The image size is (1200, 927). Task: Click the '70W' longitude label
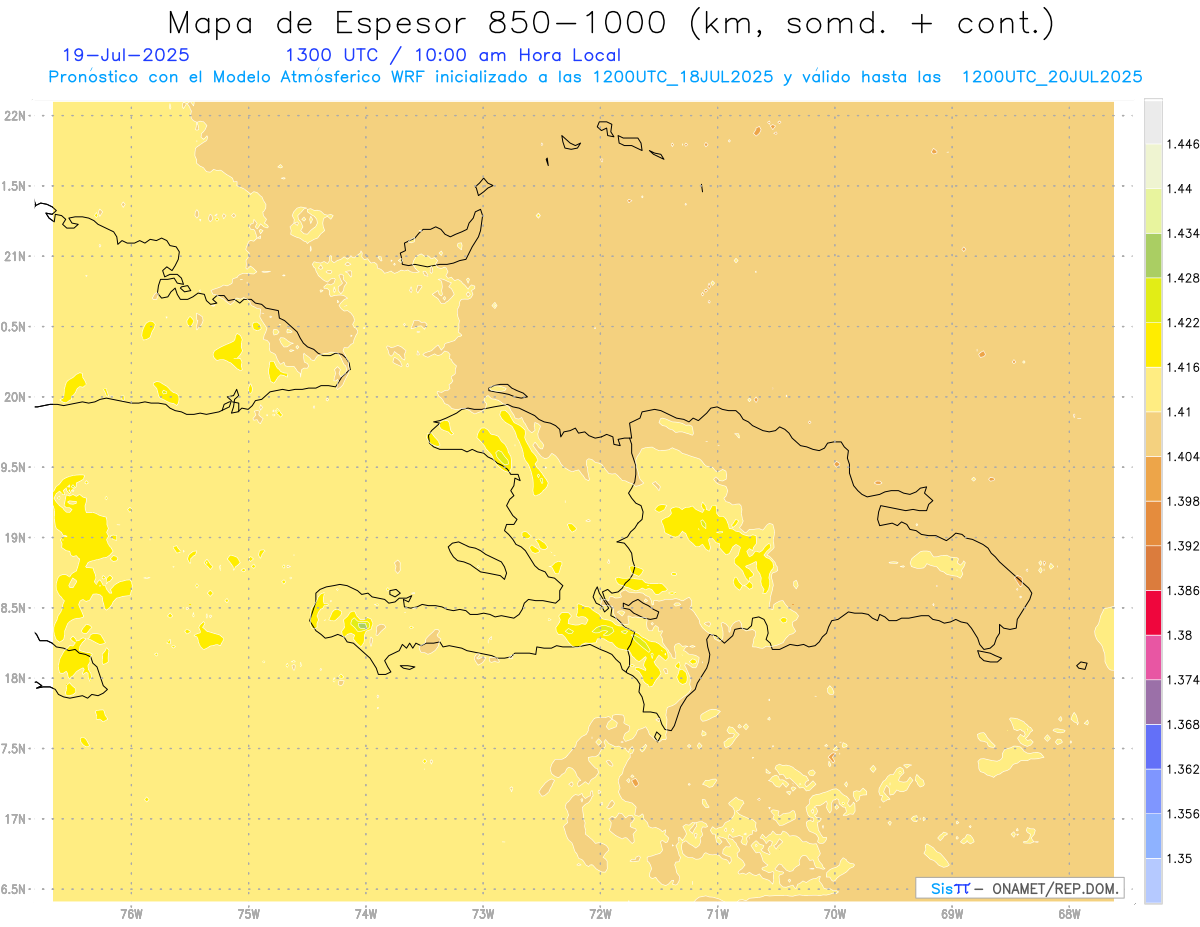point(835,913)
